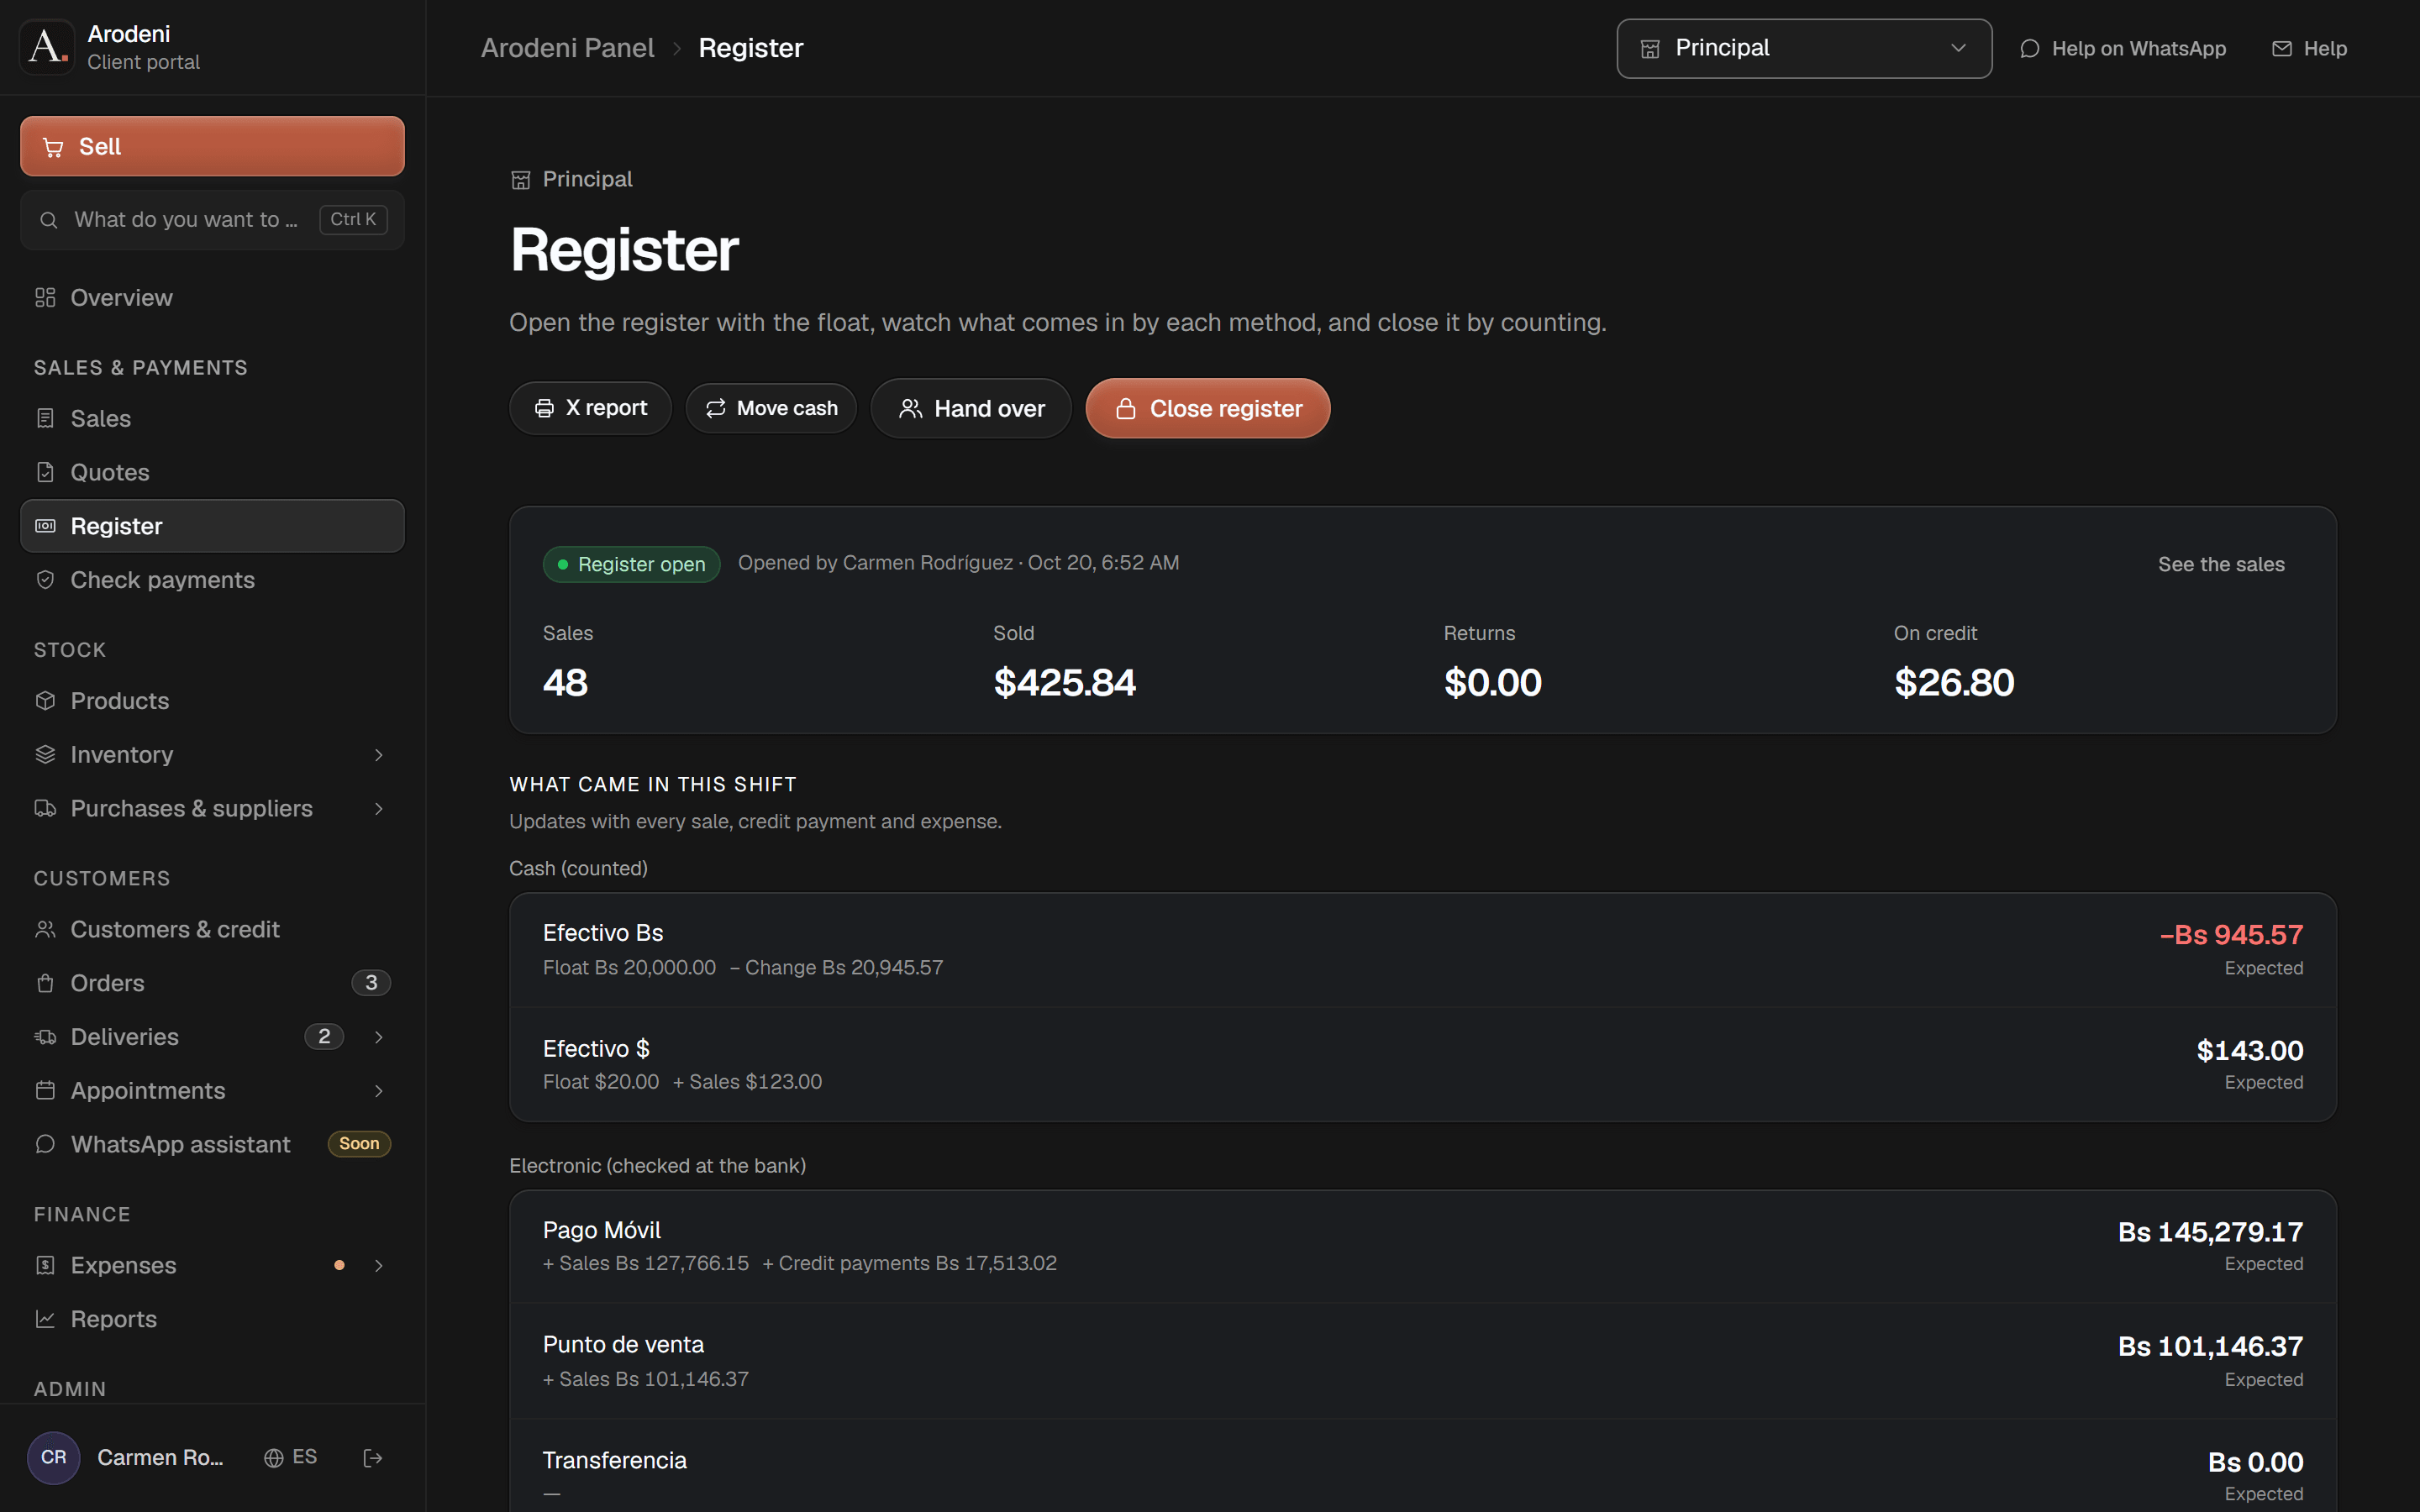Click the Register open status badge
Viewport: 2420px width, 1512px height.
click(631, 564)
